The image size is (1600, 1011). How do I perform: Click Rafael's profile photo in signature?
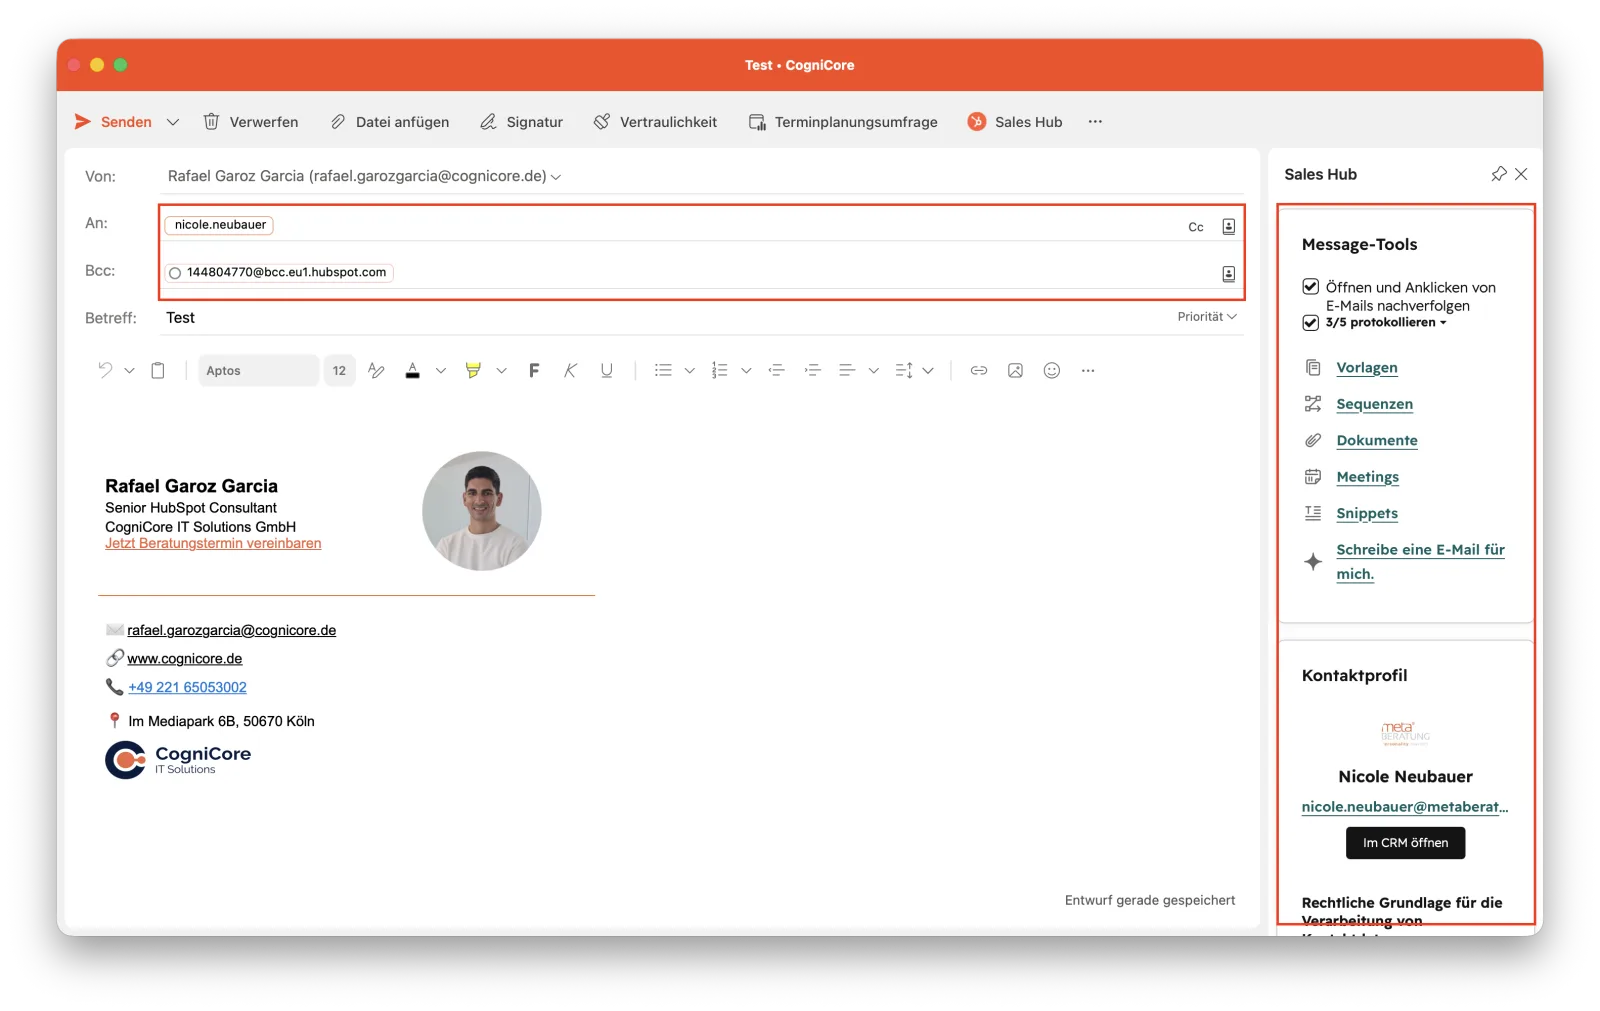[x=482, y=511]
